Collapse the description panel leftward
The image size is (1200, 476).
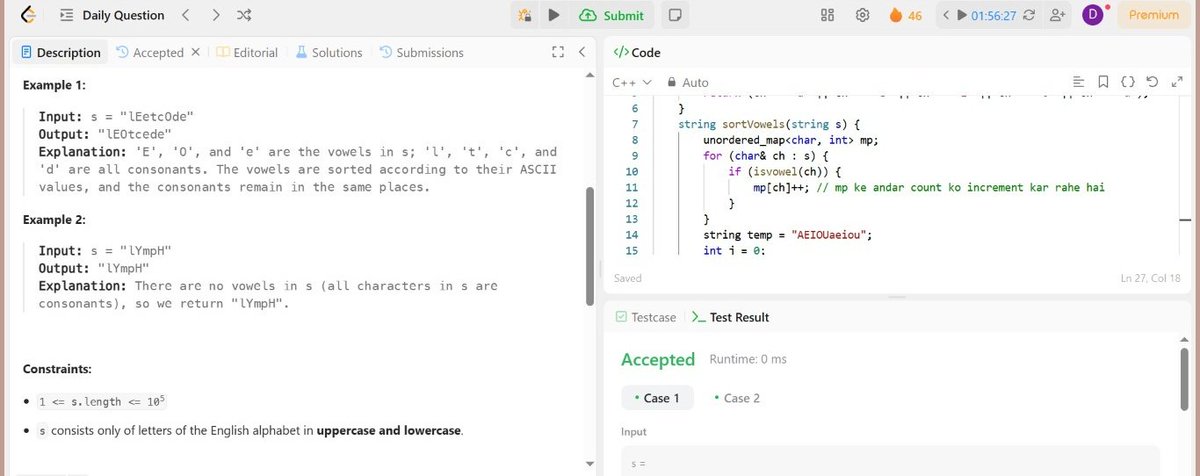(x=582, y=52)
